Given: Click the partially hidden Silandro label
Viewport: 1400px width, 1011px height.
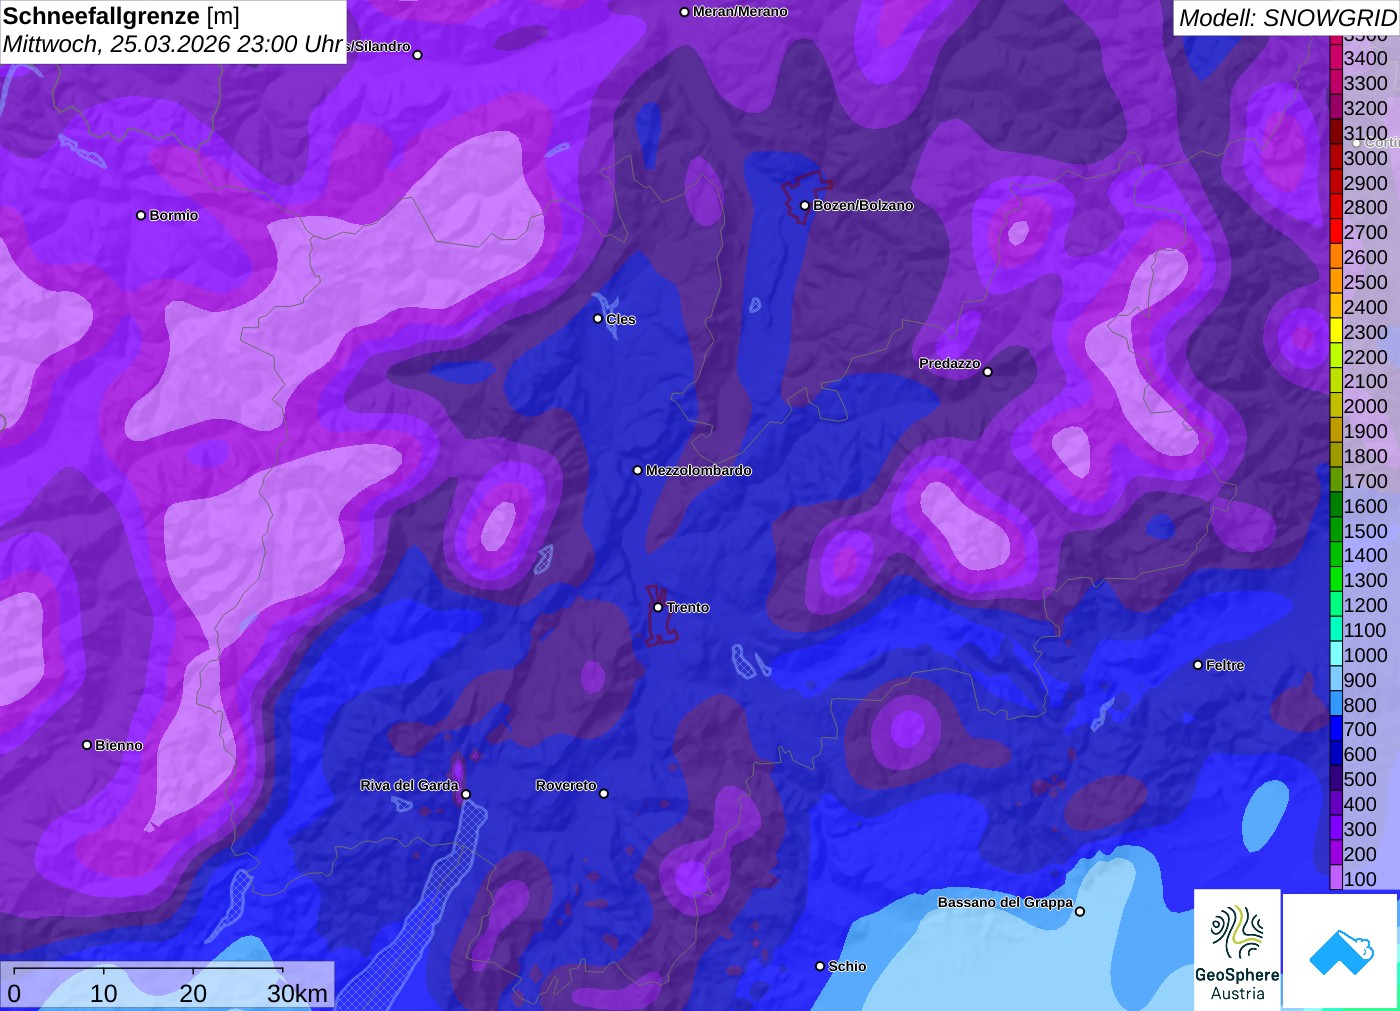Looking at the screenshot, I should [379, 46].
